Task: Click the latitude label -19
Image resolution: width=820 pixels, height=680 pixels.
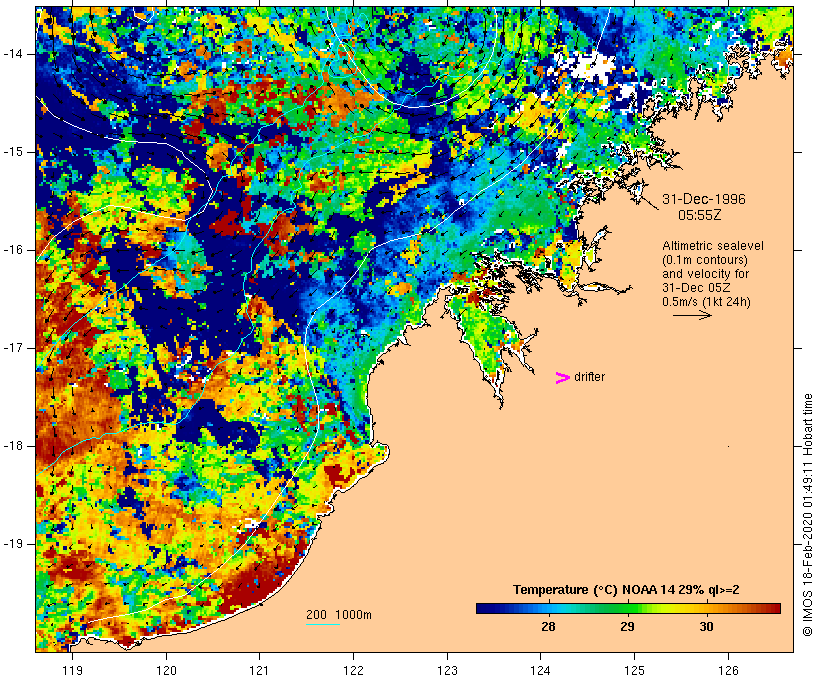Action: click(x=13, y=544)
